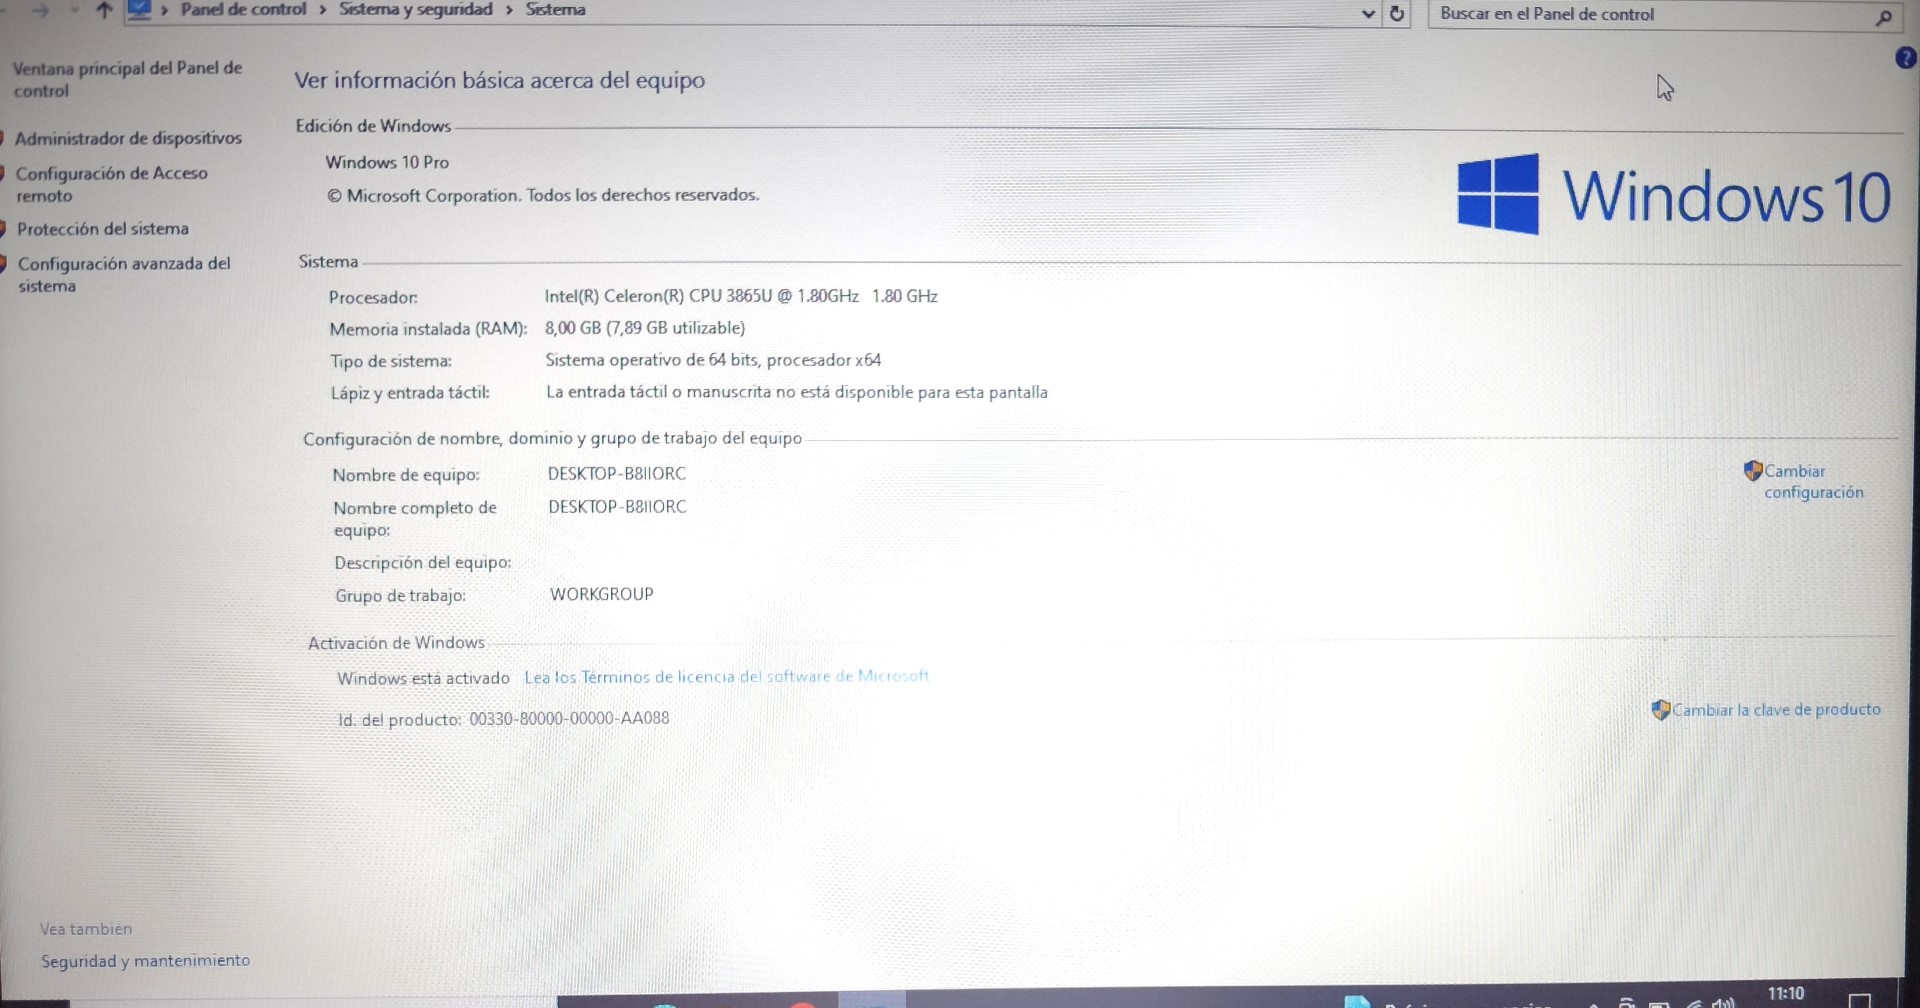
Task: Click the WORKGROUP value
Action: [x=601, y=594]
